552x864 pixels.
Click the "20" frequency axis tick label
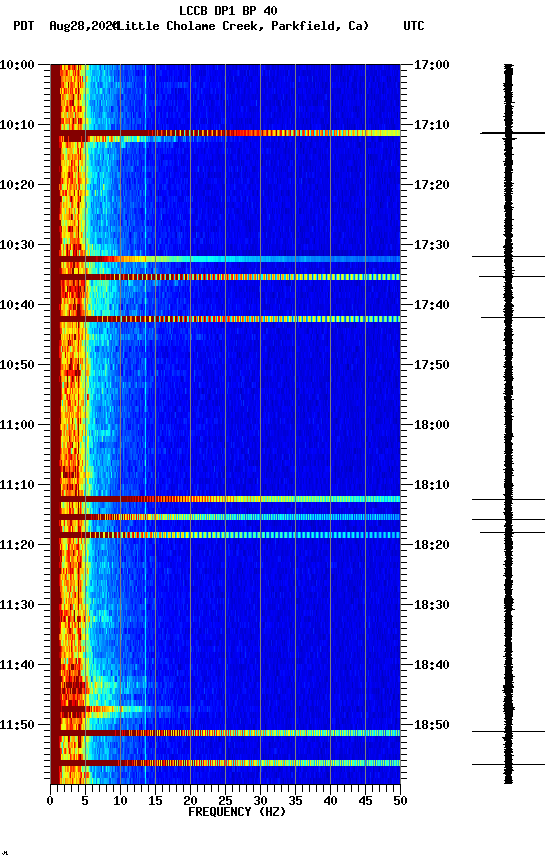pyautogui.click(x=190, y=801)
